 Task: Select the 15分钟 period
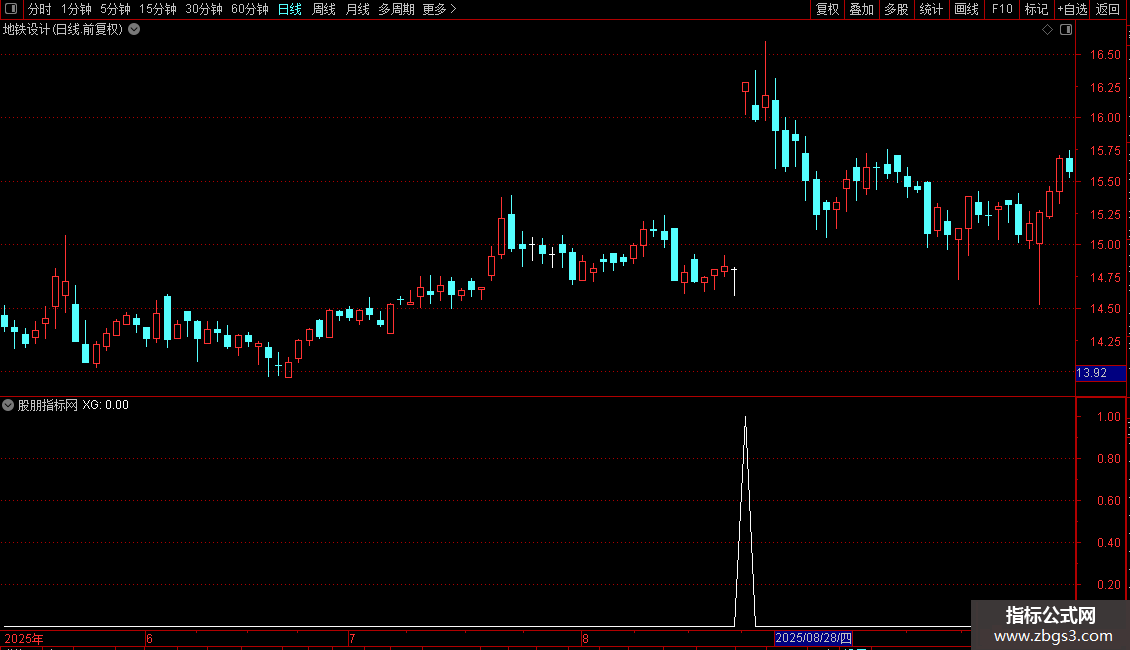coord(158,9)
